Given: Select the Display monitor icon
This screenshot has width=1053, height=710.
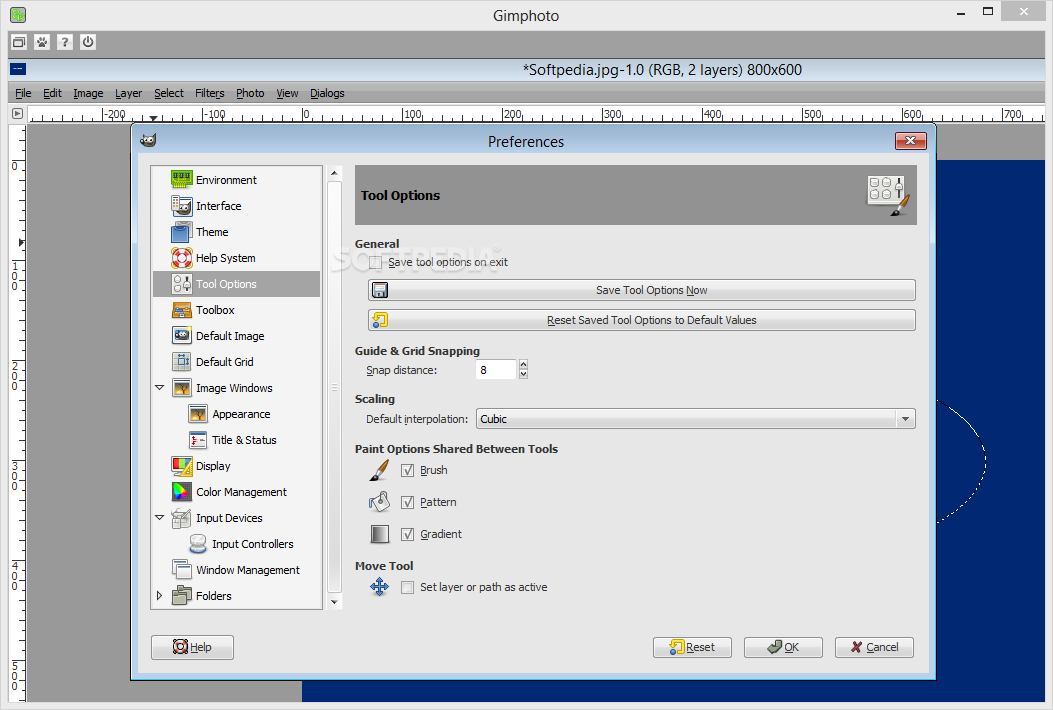Looking at the screenshot, I should 182,465.
